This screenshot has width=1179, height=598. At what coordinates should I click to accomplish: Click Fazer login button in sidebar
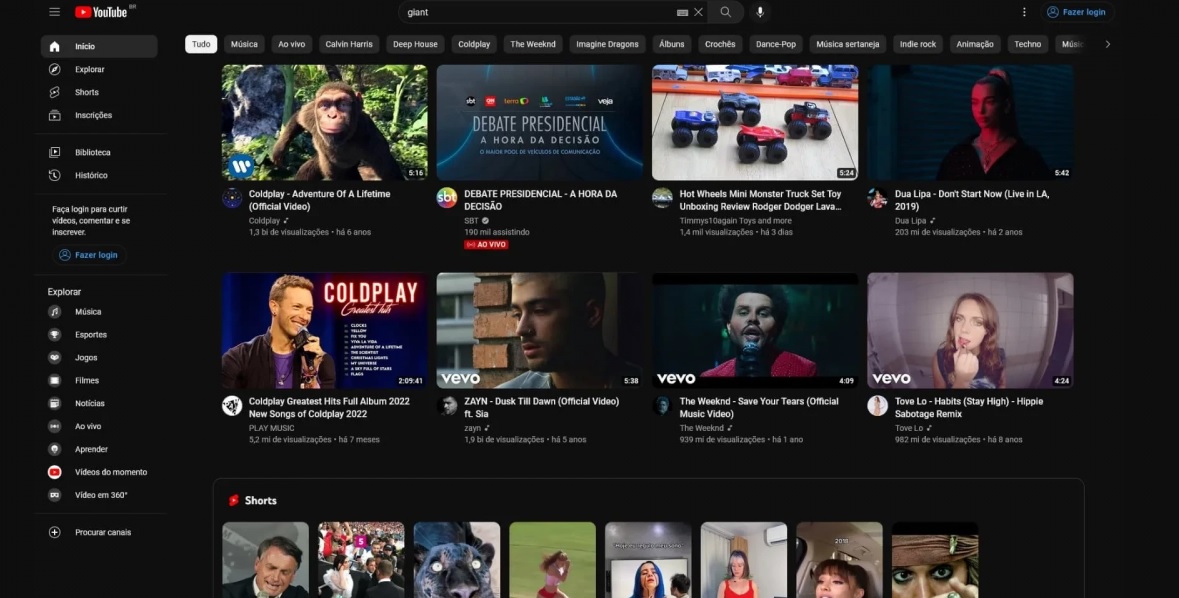[89, 255]
